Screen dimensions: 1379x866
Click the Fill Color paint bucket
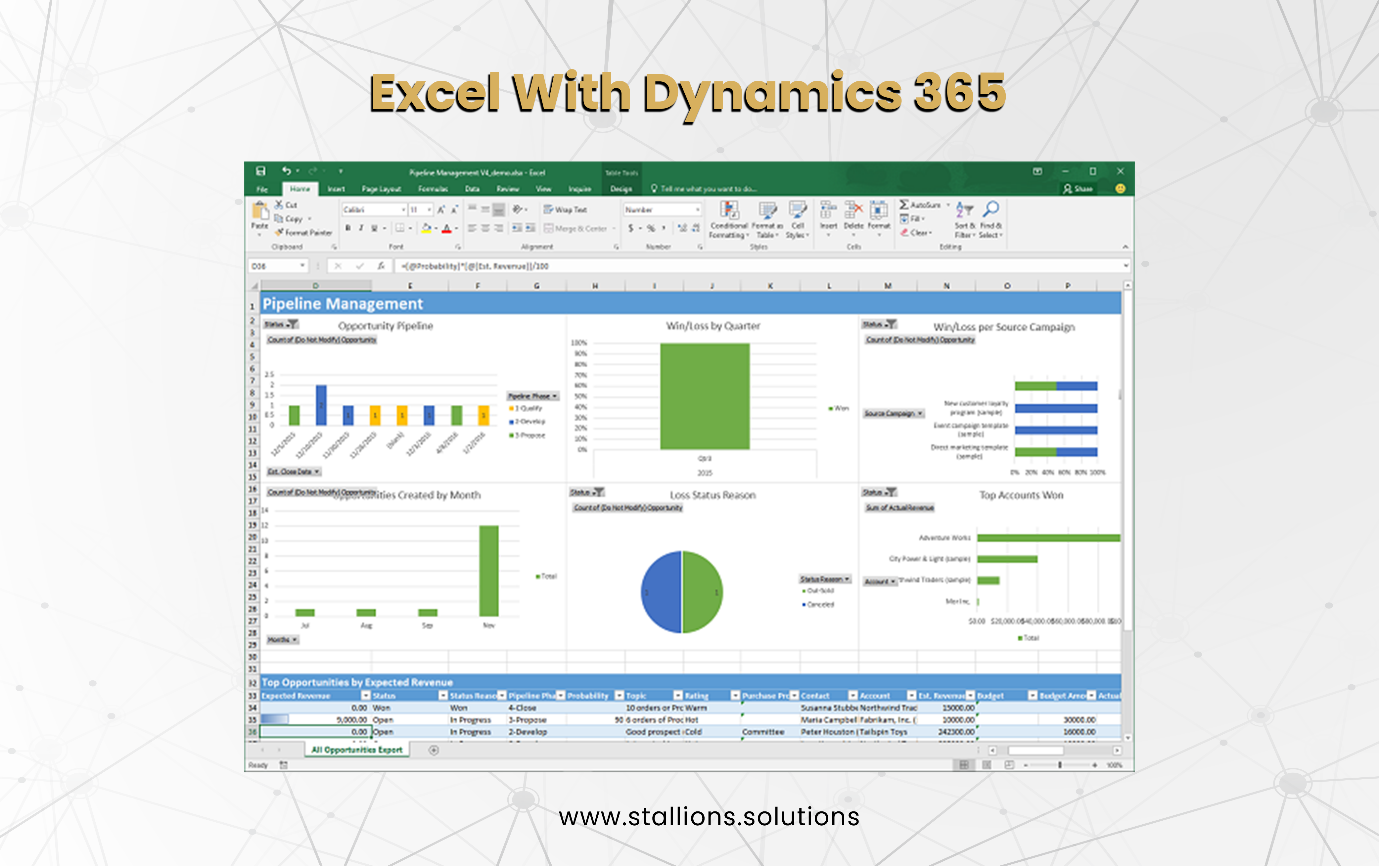coord(426,228)
